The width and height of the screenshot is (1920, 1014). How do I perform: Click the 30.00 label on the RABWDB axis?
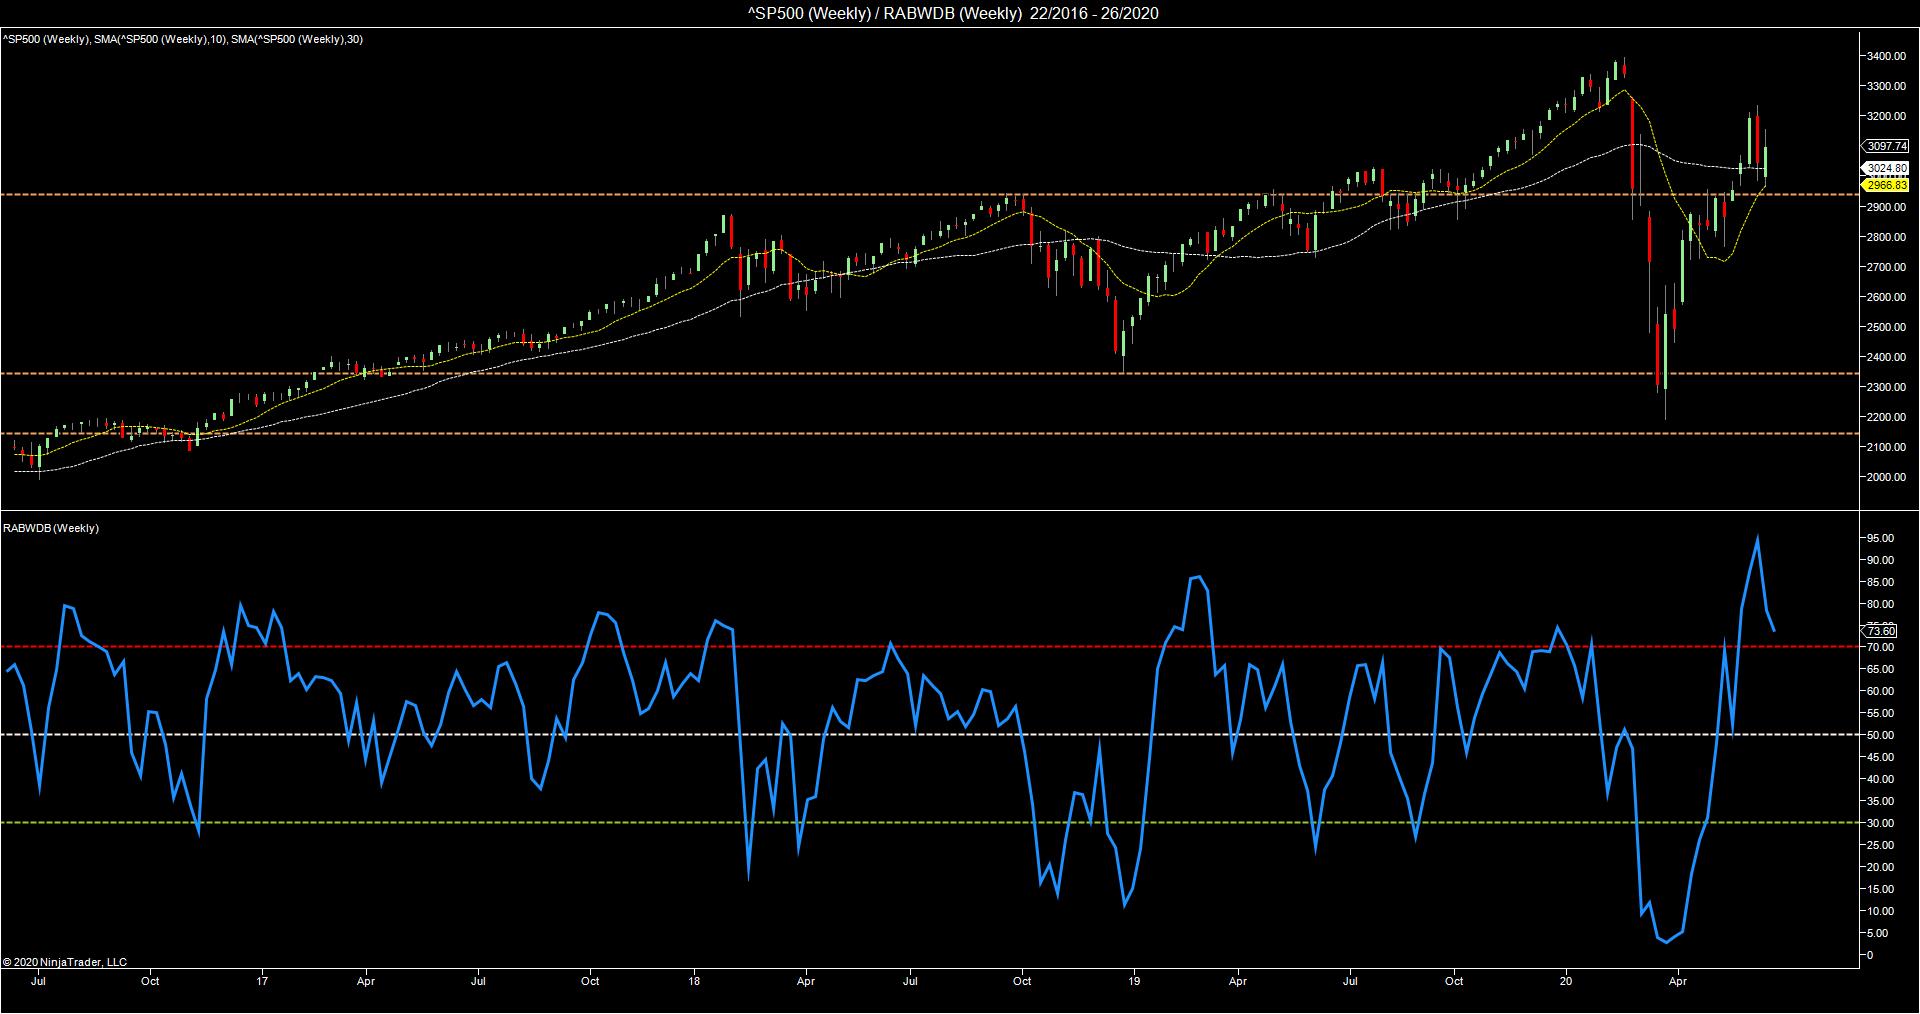click(1881, 823)
